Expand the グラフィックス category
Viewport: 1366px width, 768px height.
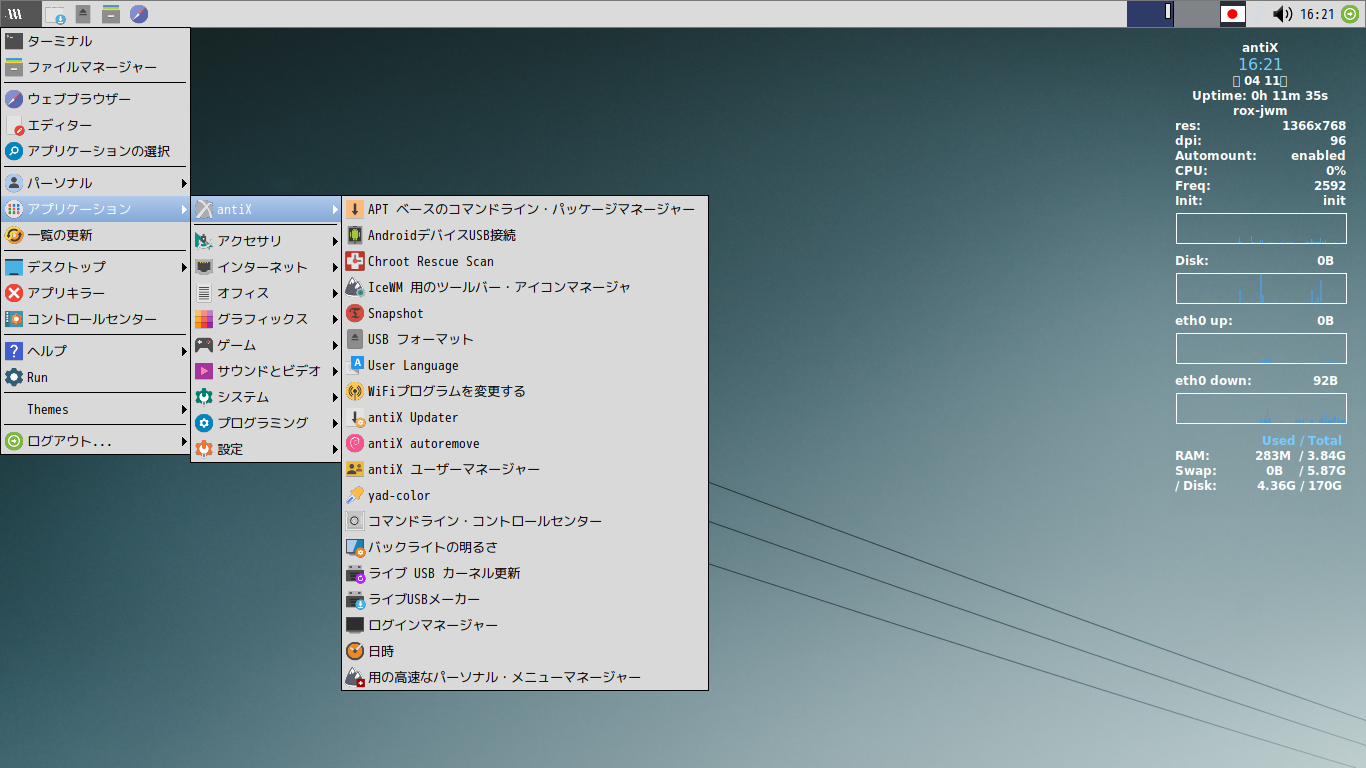(266, 319)
